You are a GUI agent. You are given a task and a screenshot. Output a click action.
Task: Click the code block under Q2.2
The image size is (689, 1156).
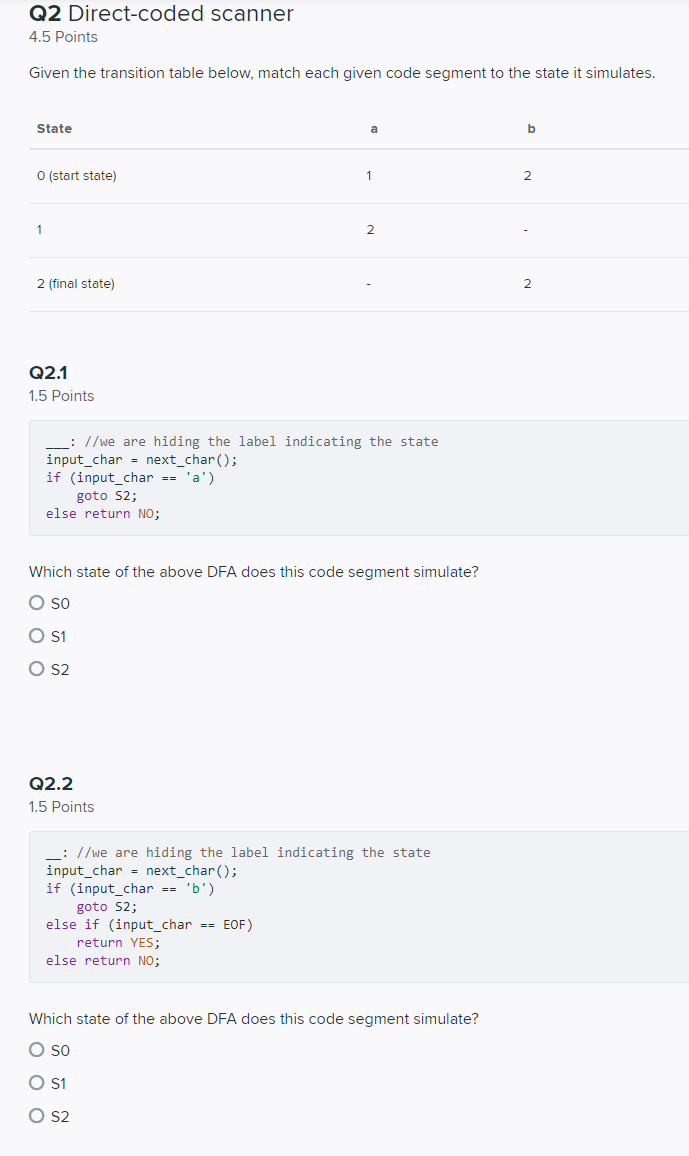(300, 906)
